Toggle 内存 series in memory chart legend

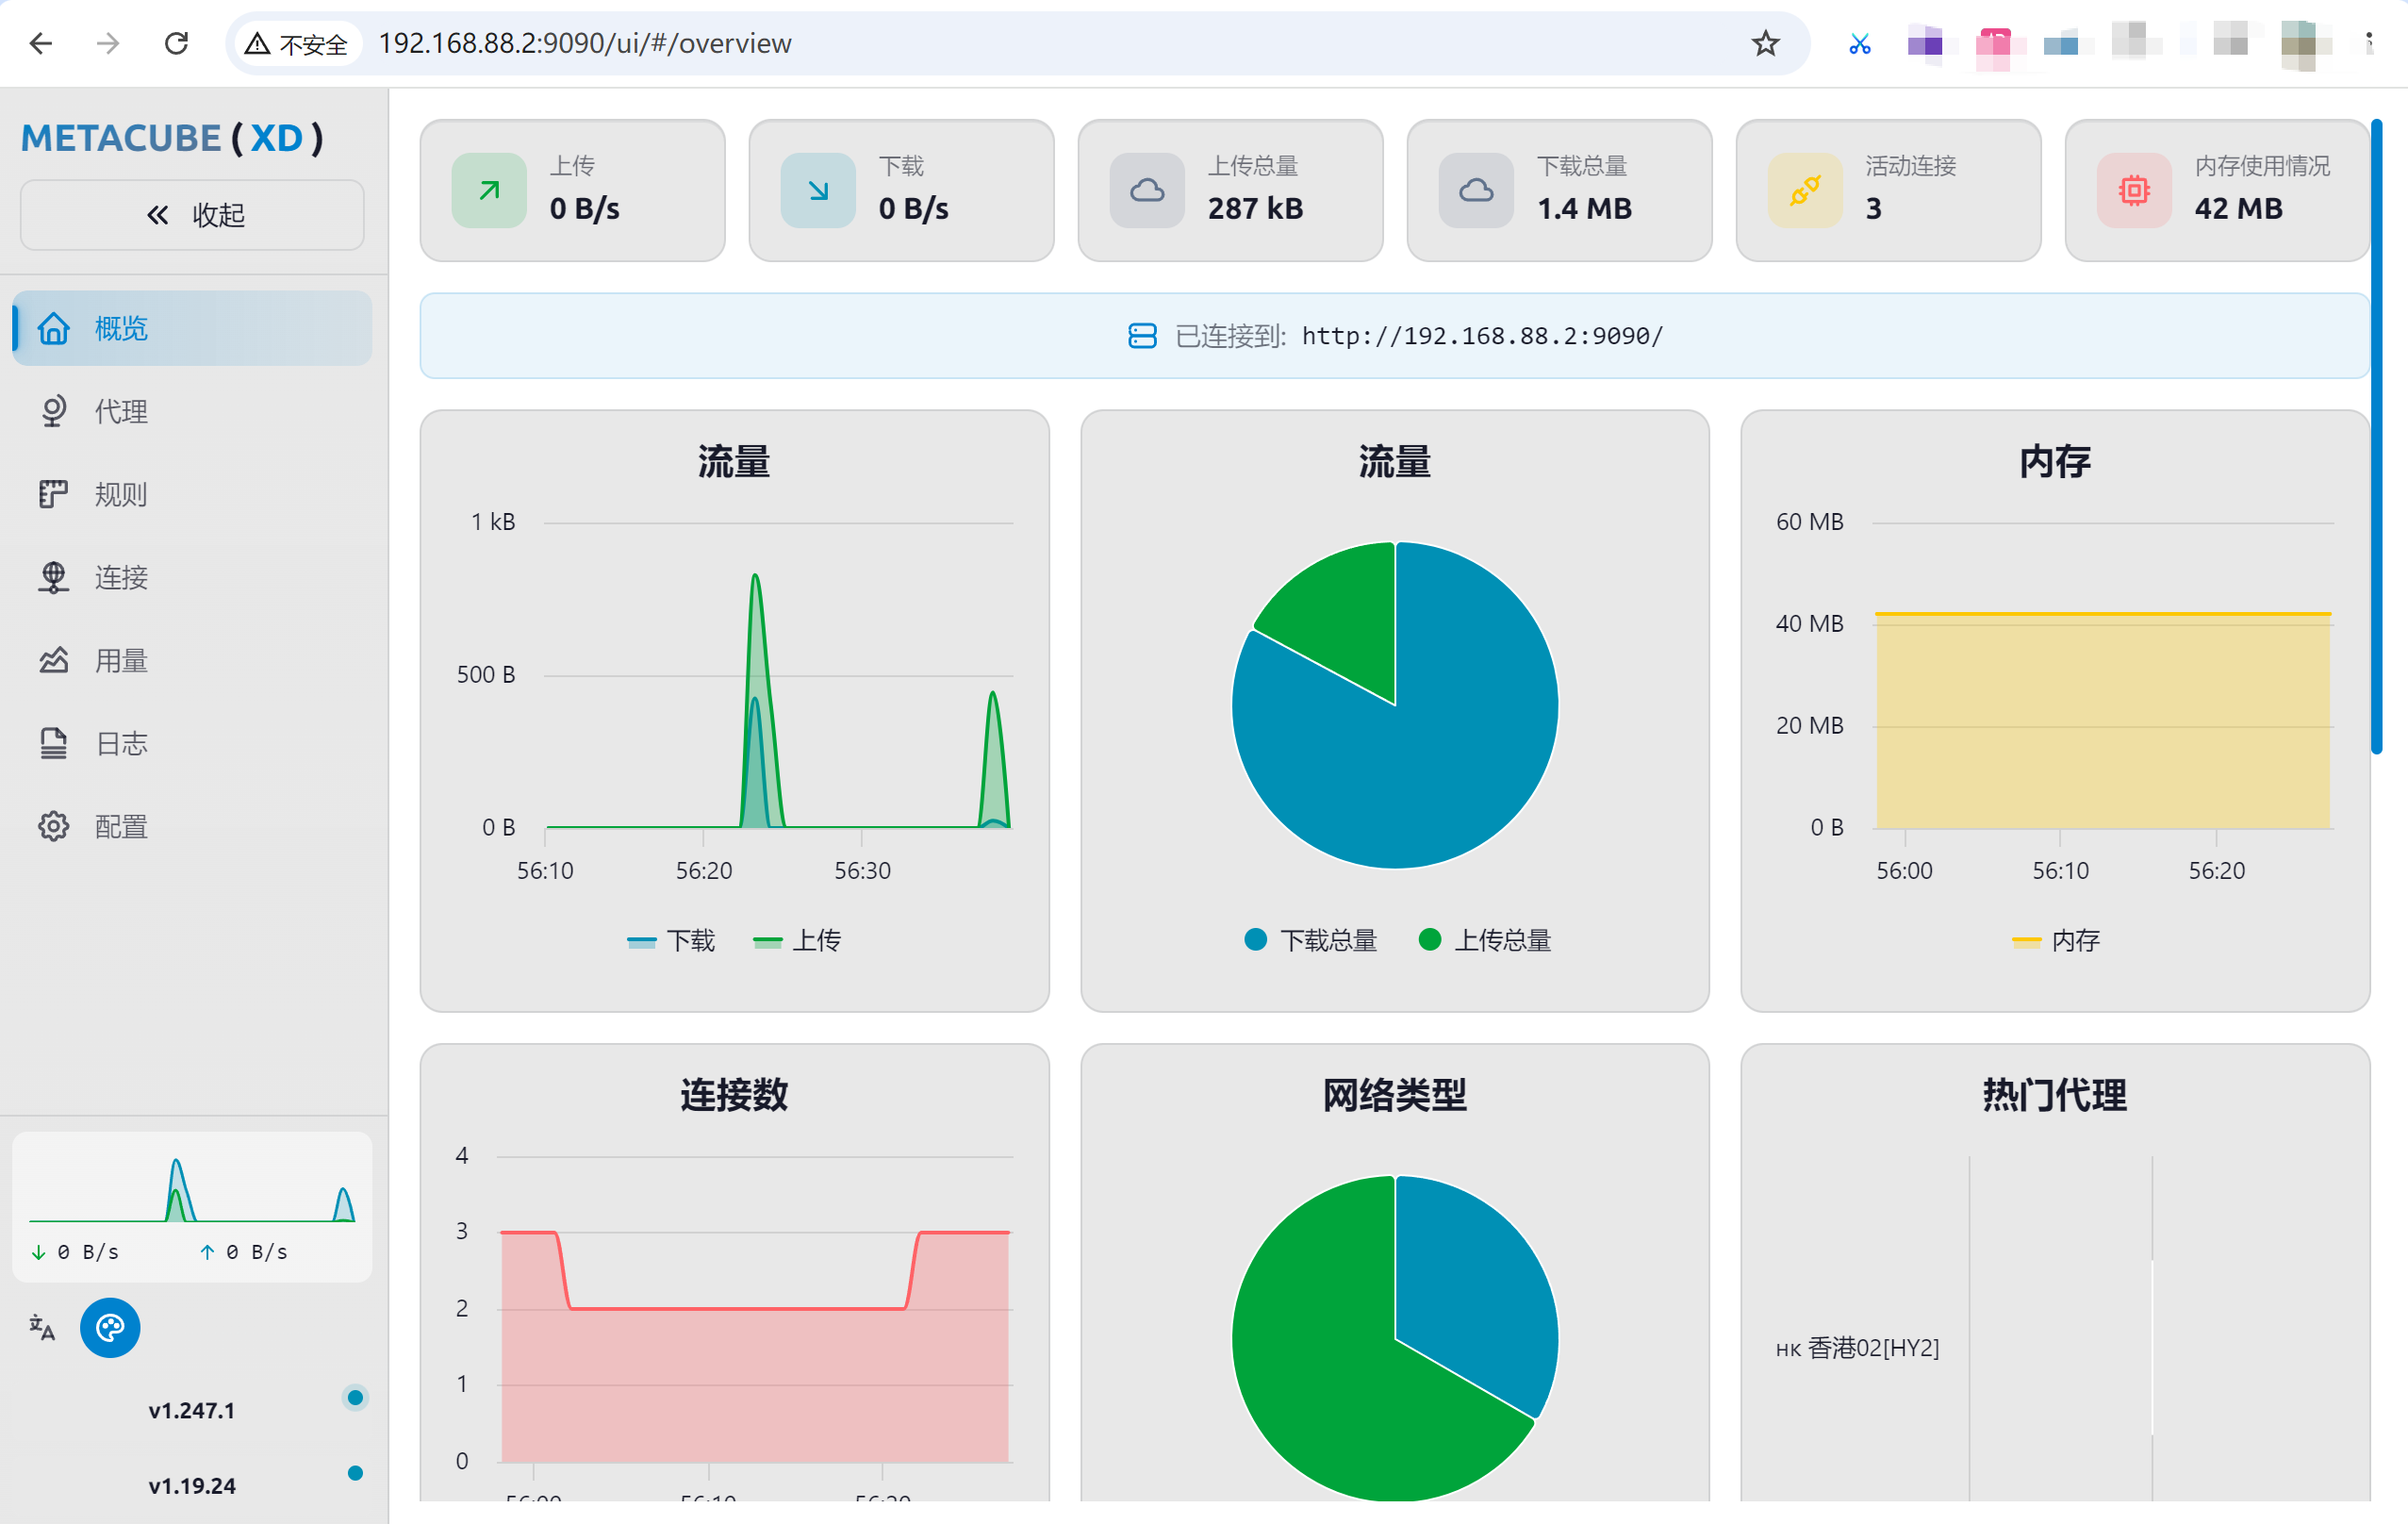coord(2055,940)
